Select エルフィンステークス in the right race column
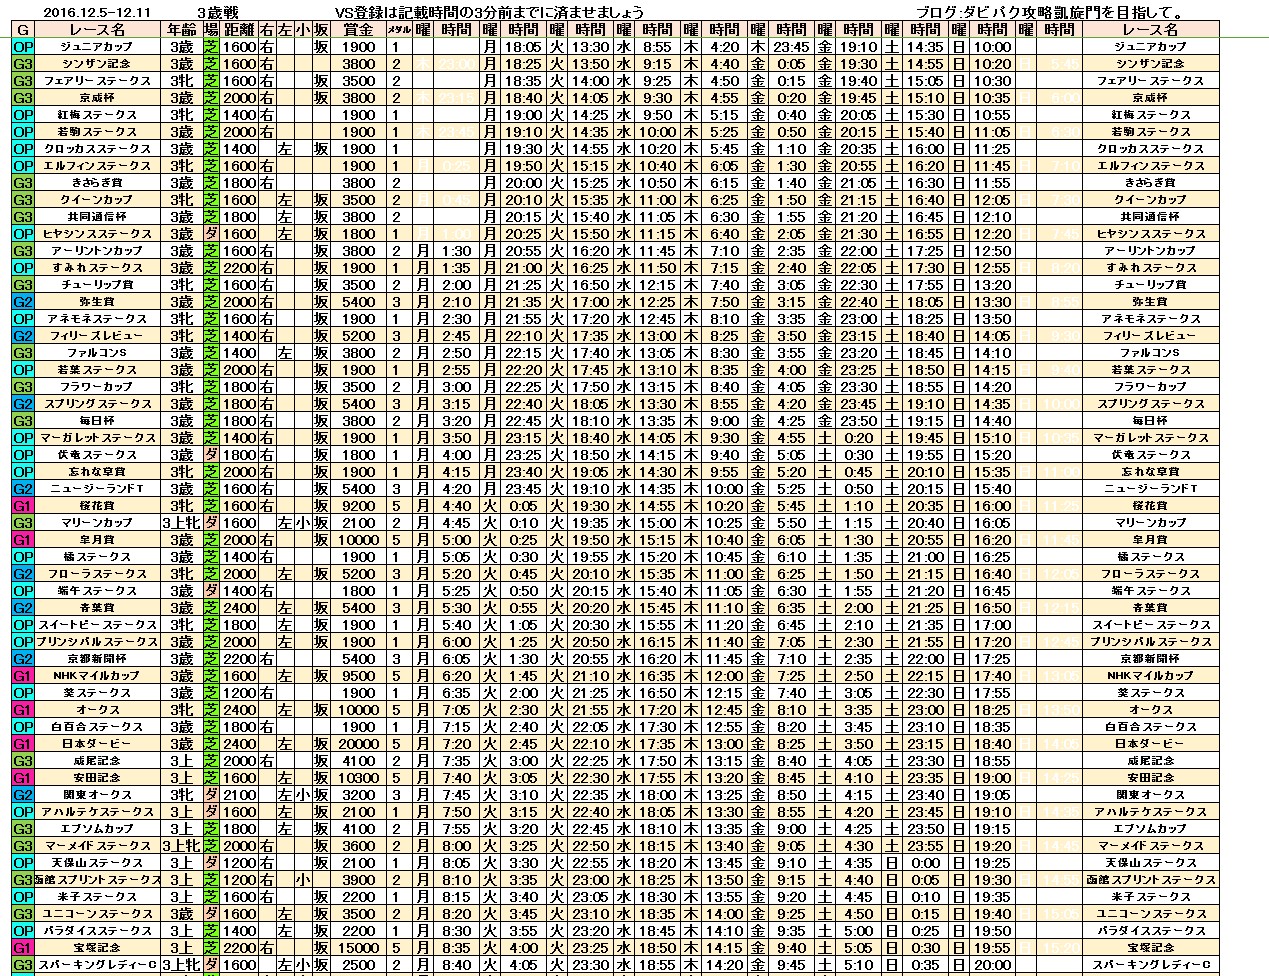1269x976 pixels. 1150,166
